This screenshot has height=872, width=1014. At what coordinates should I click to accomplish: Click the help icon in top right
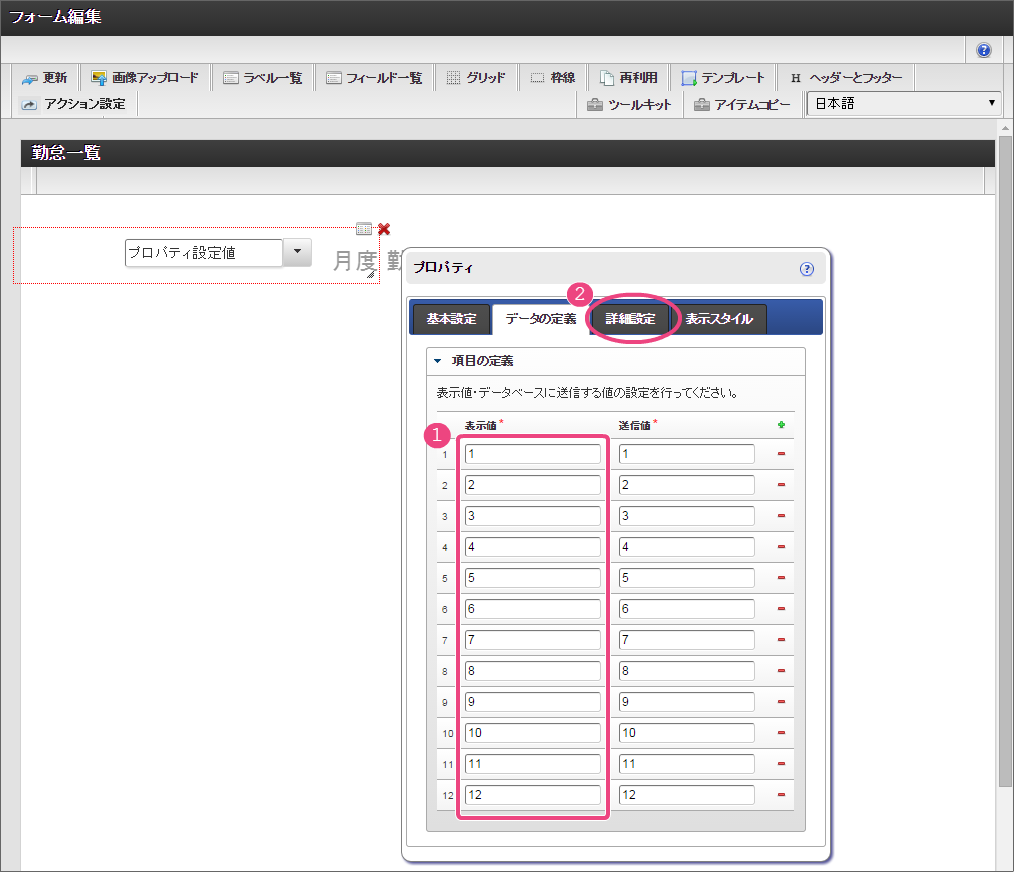coord(984,50)
